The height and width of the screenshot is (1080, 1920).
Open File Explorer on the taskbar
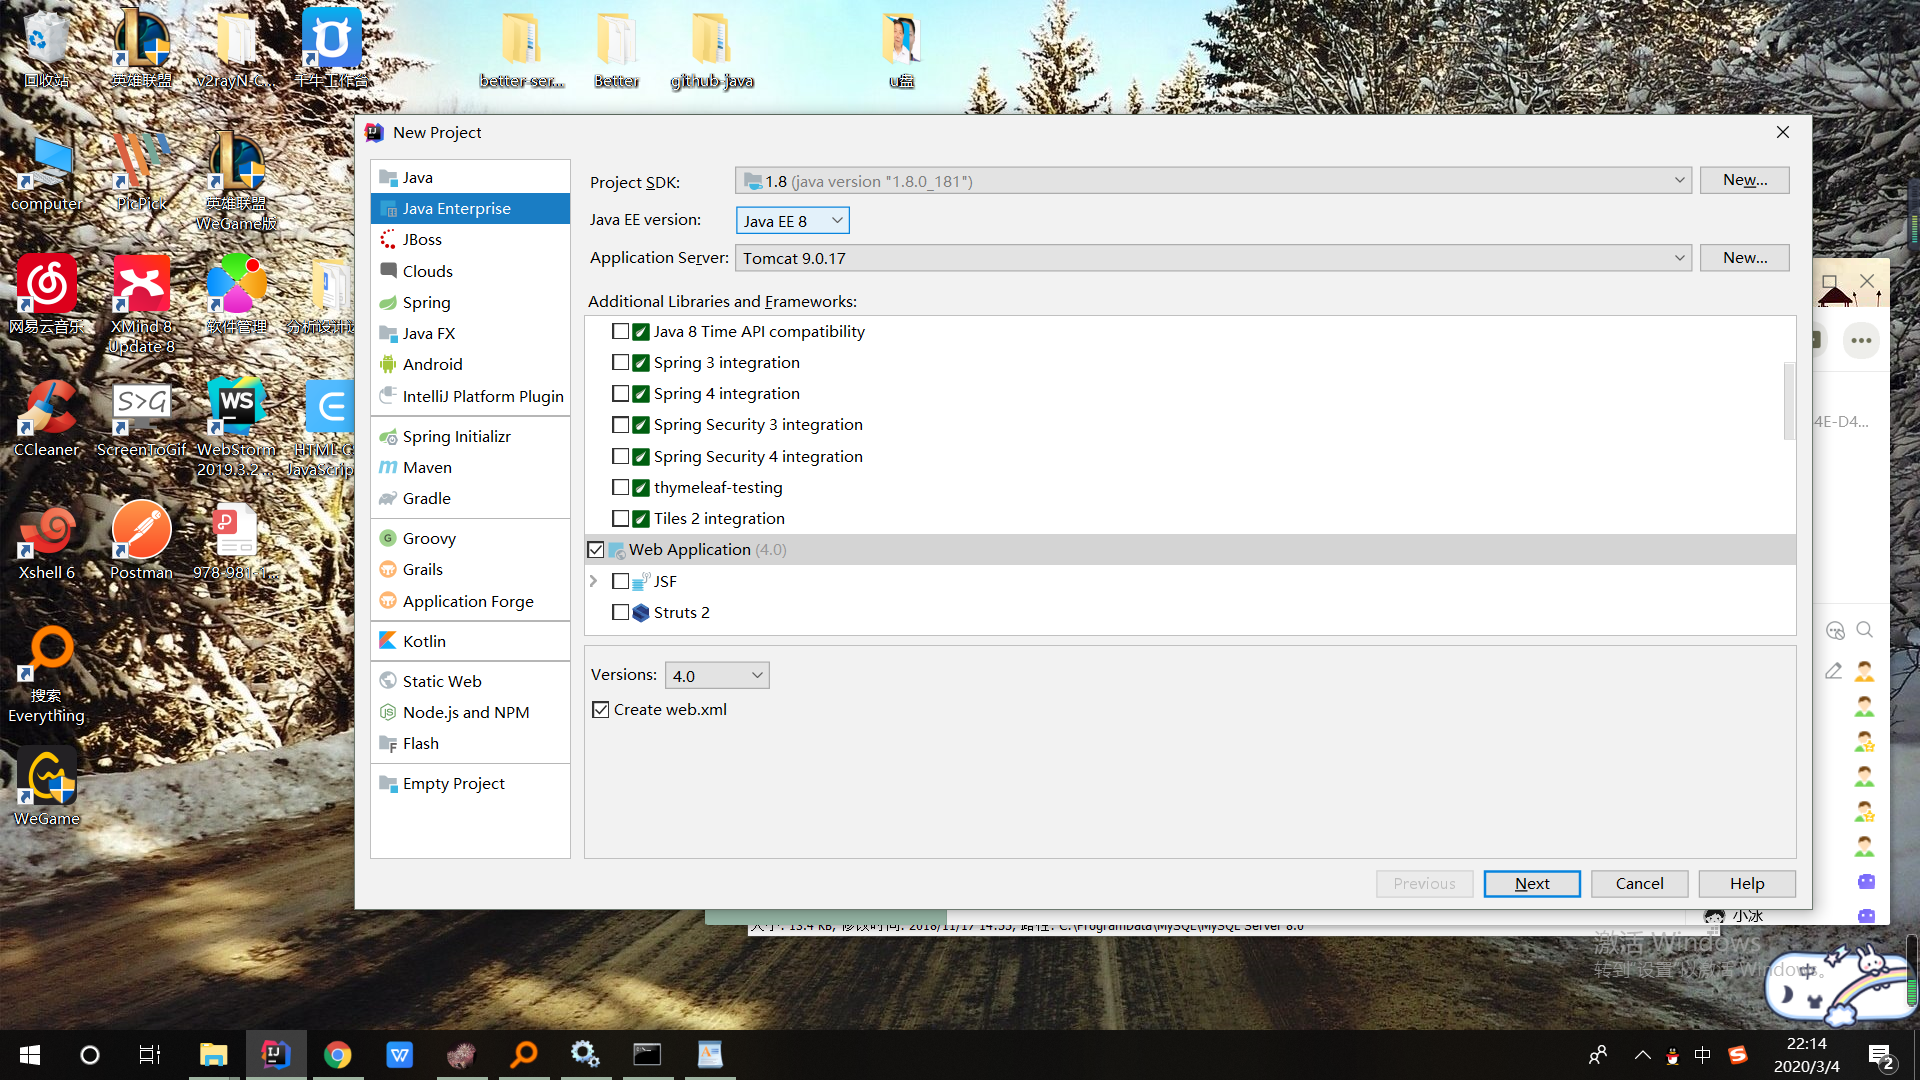click(213, 1054)
